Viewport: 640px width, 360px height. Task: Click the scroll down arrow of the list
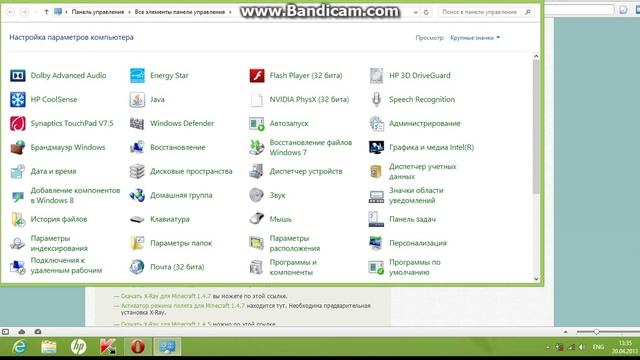point(536,279)
